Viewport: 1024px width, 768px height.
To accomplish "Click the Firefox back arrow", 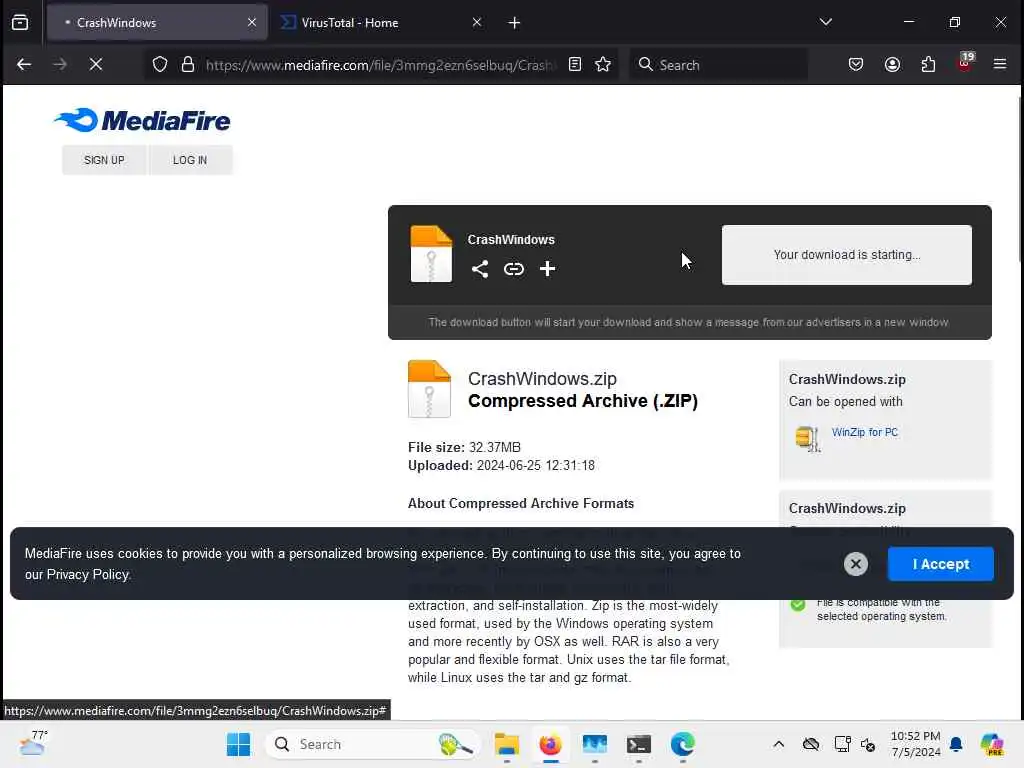I will click(24, 64).
